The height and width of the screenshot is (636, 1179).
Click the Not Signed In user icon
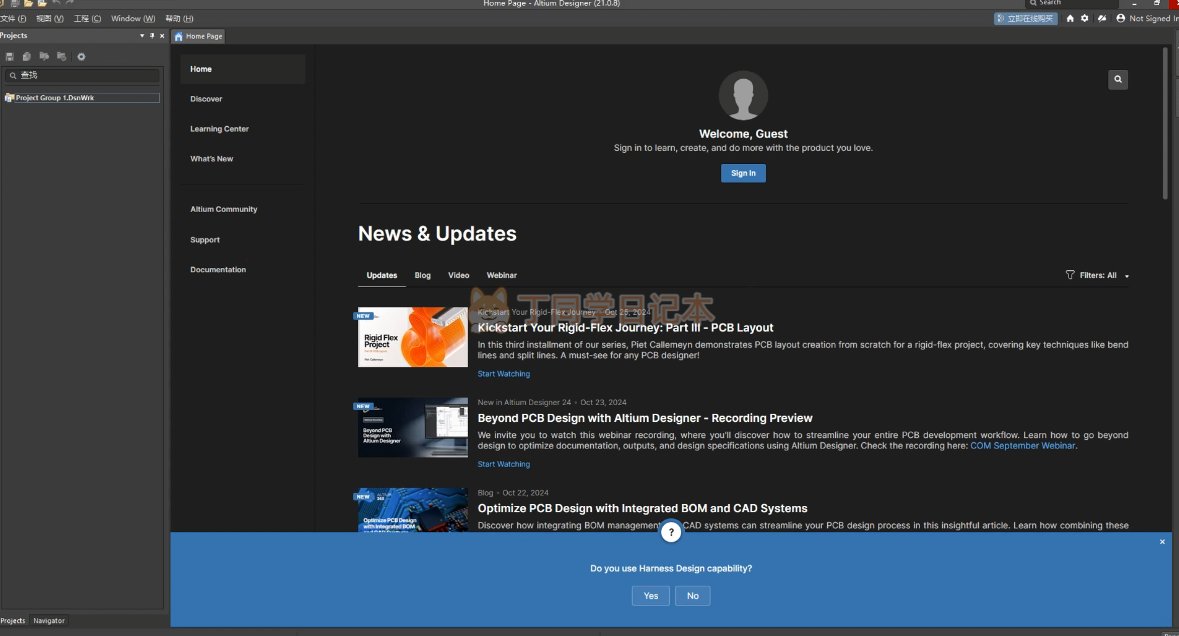tap(1121, 18)
